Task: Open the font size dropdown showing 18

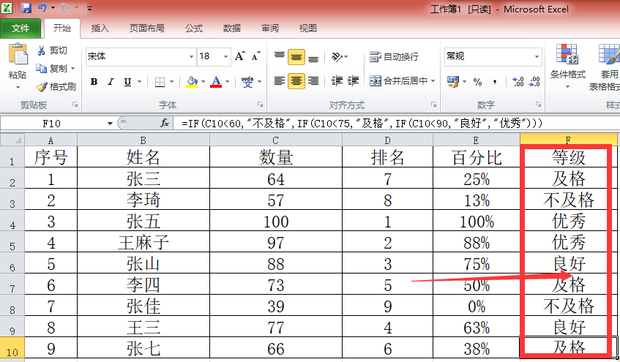Action: click(226, 57)
